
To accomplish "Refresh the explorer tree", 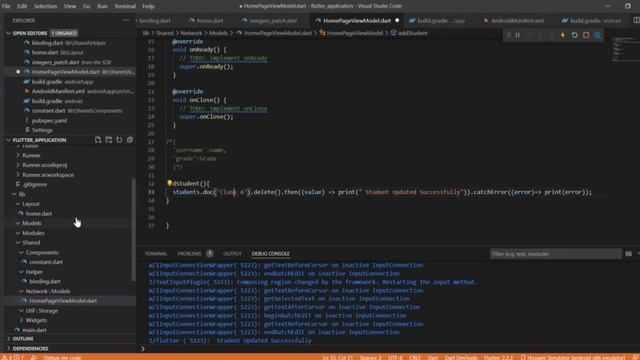I will pyautogui.click(x=119, y=140).
